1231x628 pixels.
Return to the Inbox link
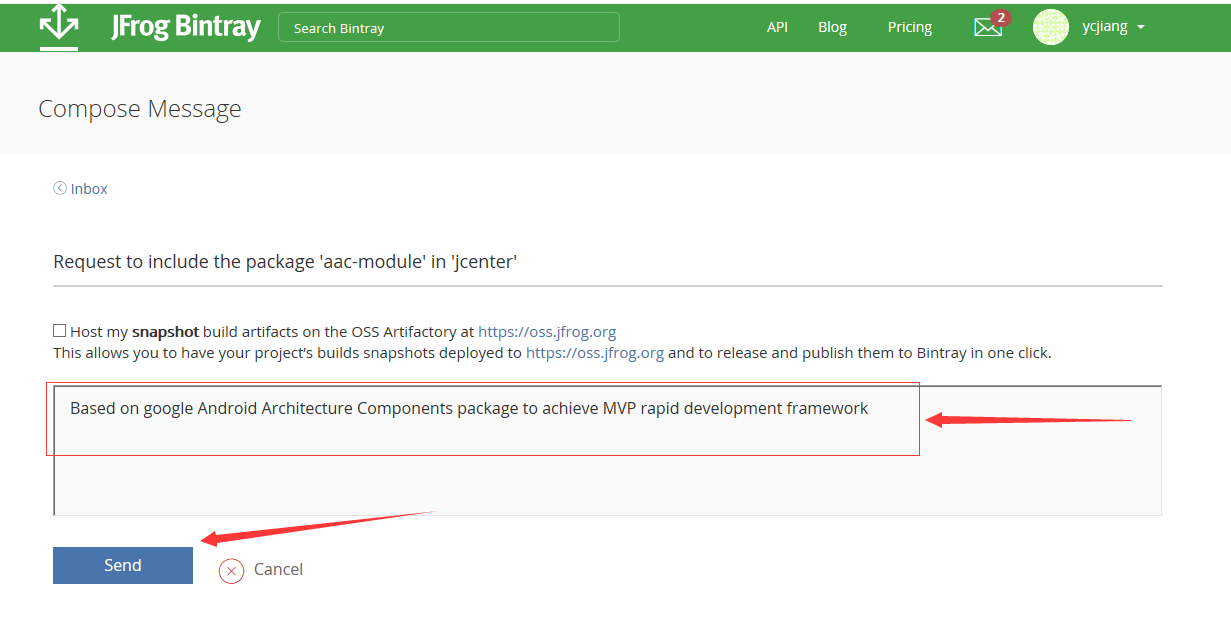[x=89, y=188]
